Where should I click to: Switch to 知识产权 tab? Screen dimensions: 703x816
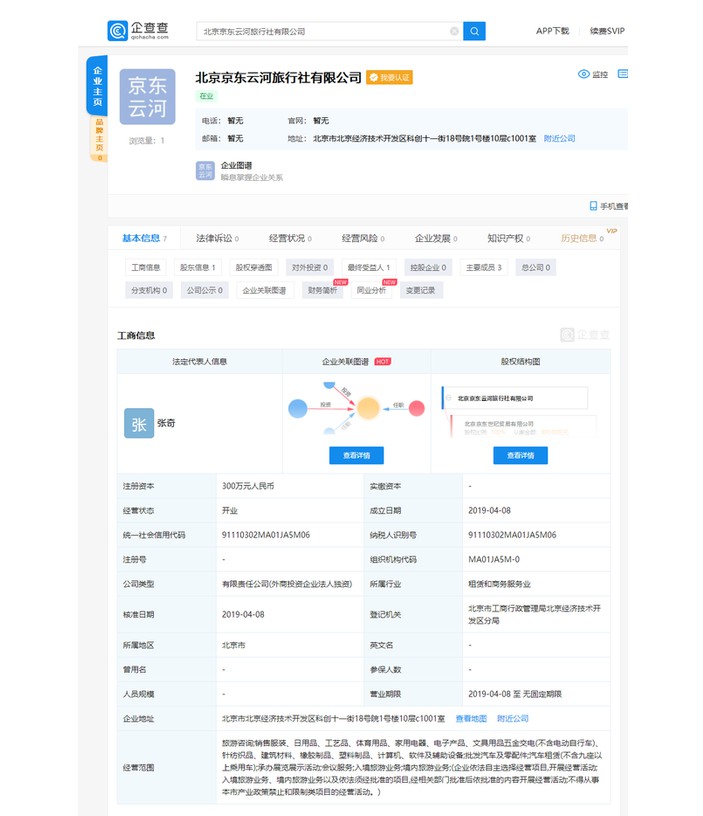[x=508, y=238]
